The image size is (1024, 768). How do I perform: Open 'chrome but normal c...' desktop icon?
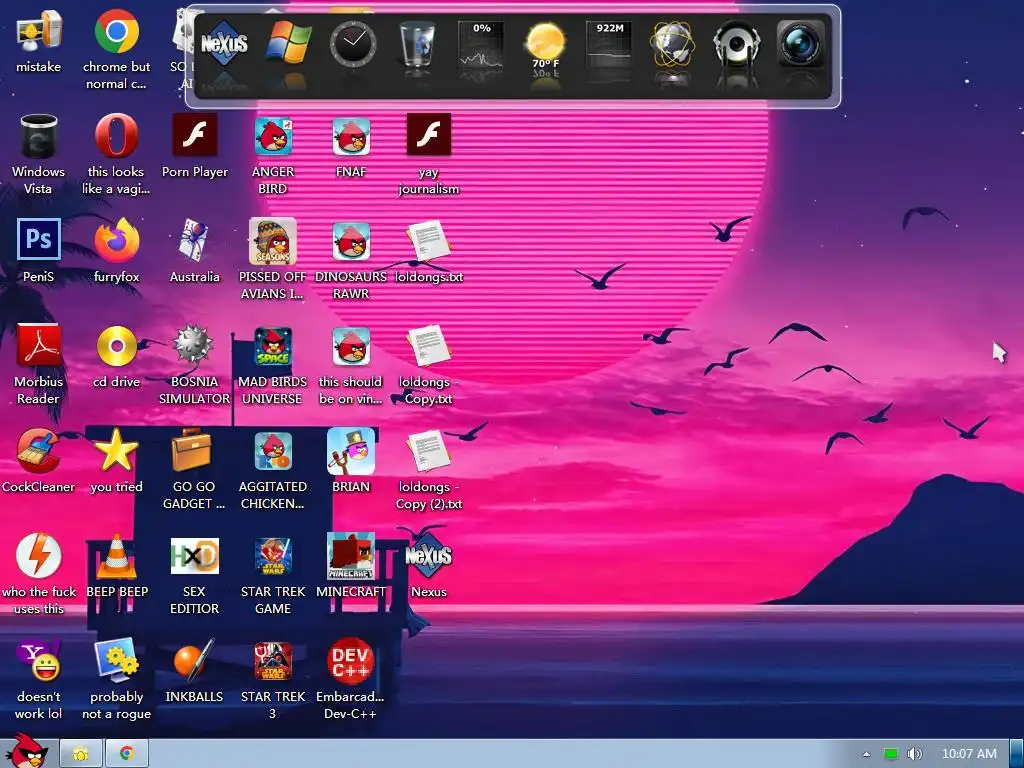coord(116,31)
